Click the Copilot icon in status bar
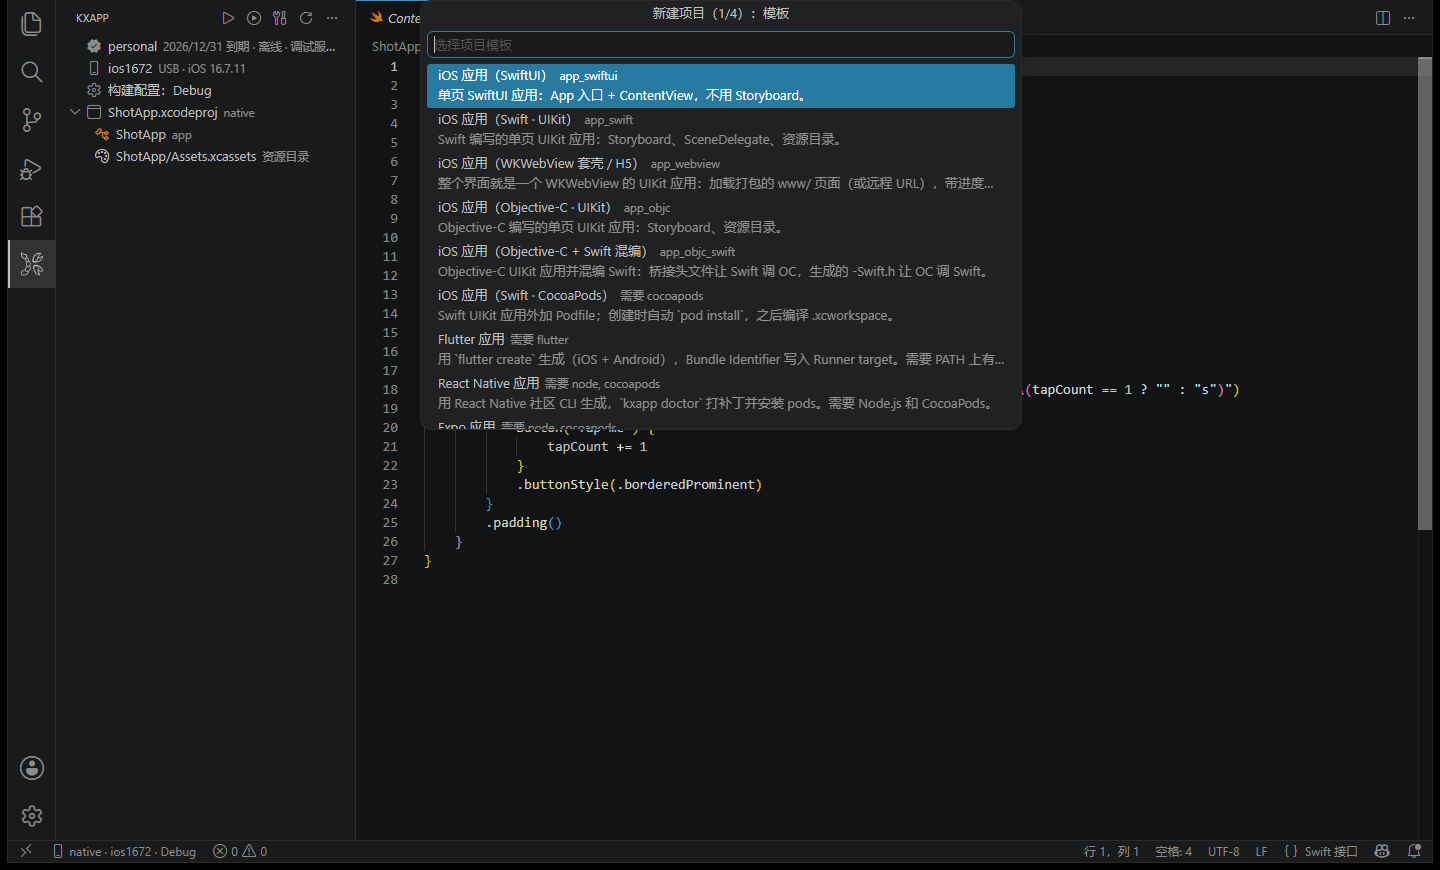The image size is (1440, 870). pyautogui.click(x=1382, y=851)
